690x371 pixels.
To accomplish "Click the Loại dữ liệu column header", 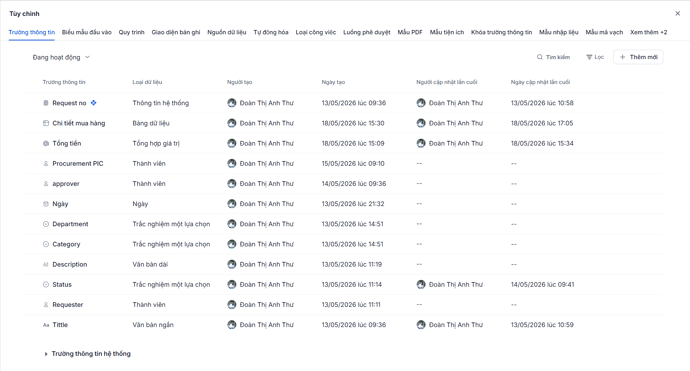I will 147,82.
